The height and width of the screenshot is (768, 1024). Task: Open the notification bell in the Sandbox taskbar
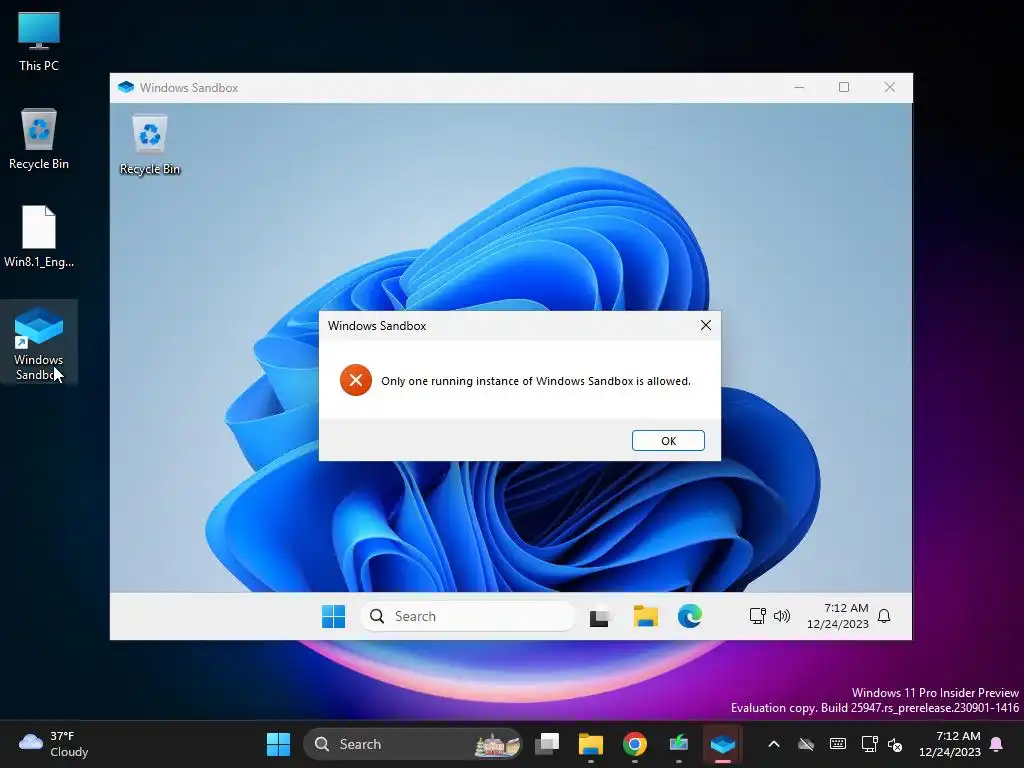point(884,616)
